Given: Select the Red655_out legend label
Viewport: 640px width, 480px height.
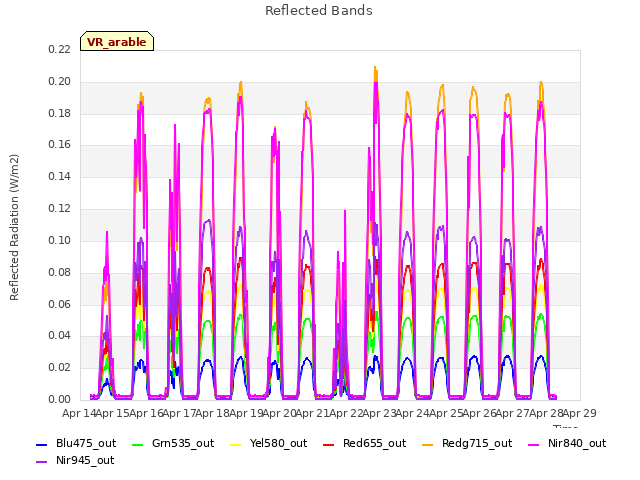Looking at the screenshot, I should click(x=375, y=443).
